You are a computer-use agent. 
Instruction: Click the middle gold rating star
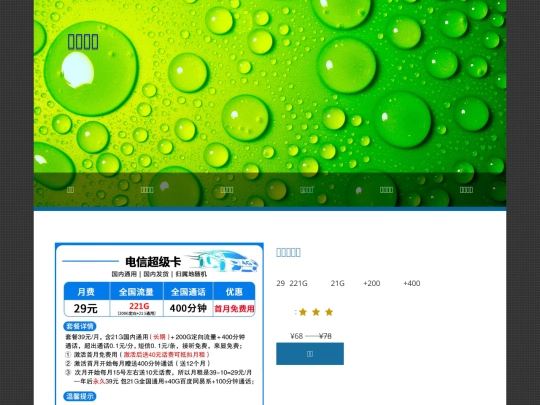pos(316,312)
